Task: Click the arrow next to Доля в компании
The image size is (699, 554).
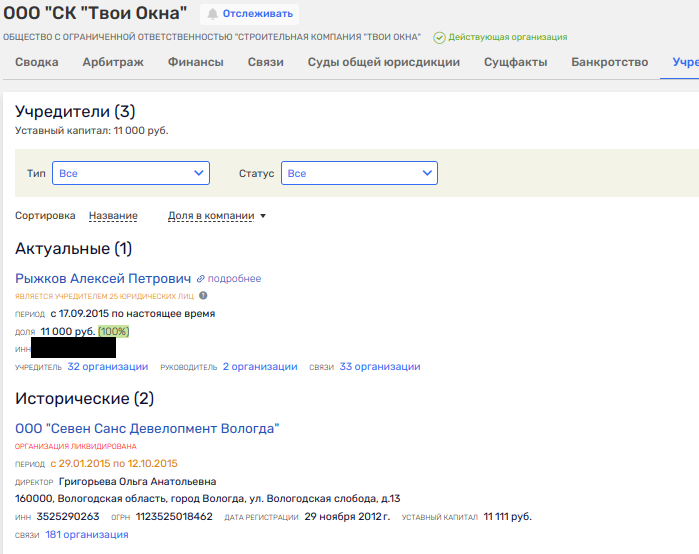Action: coord(263,216)
